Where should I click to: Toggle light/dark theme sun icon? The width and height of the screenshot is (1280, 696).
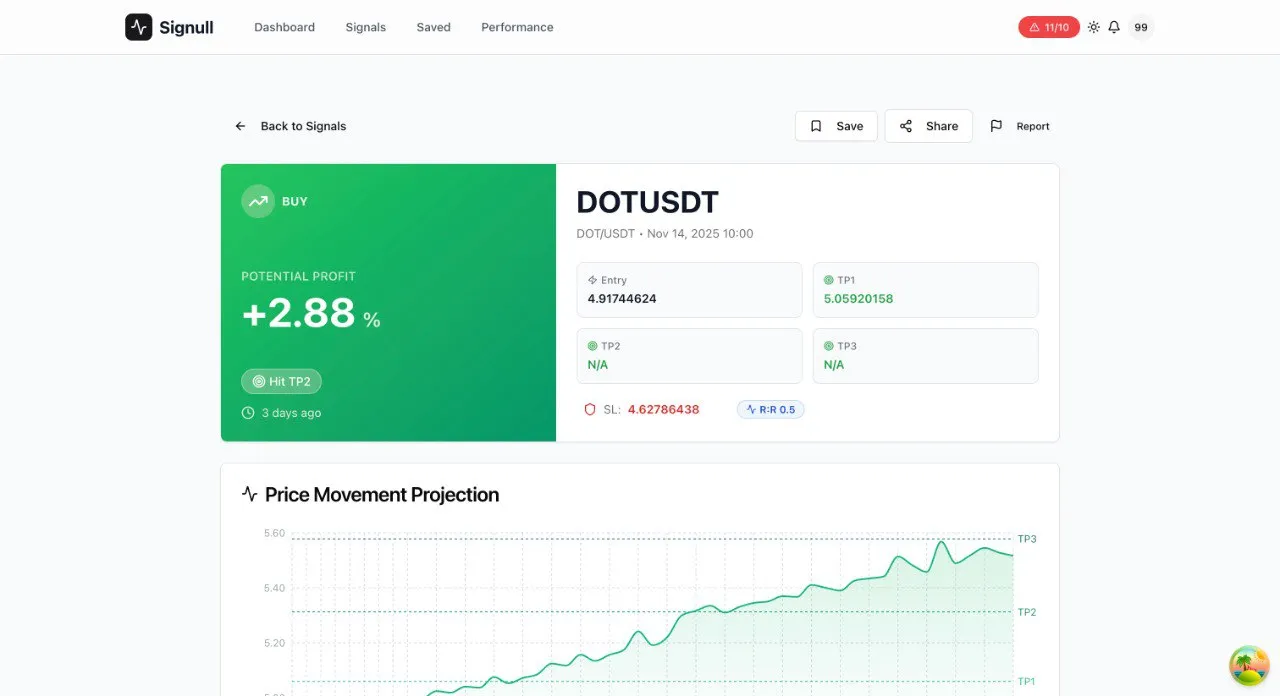click(1094, 27)
